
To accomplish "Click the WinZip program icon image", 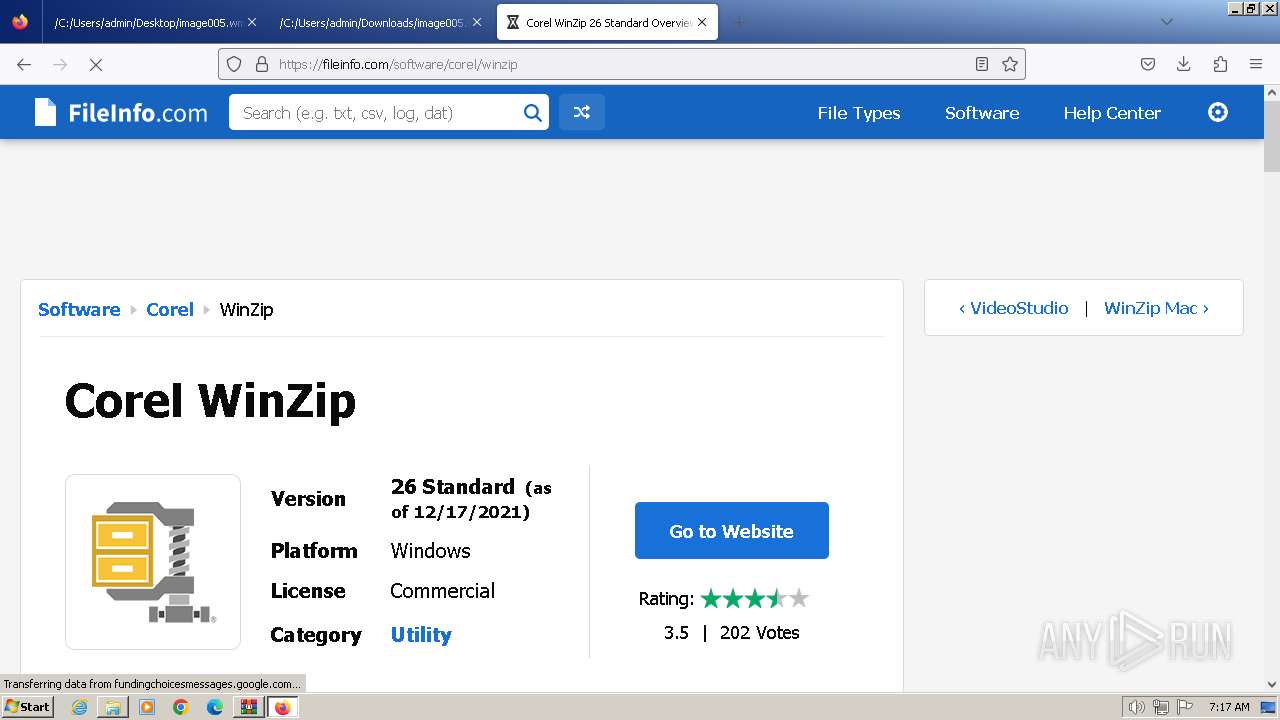I will click(153, 562).
